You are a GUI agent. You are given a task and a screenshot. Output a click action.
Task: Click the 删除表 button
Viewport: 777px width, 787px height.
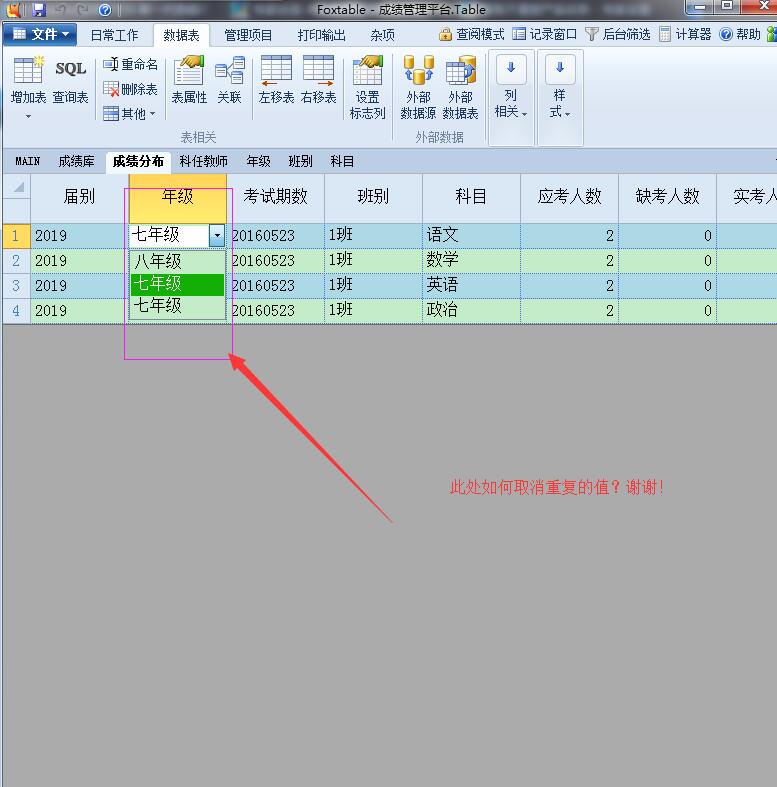tap(131, 89)
